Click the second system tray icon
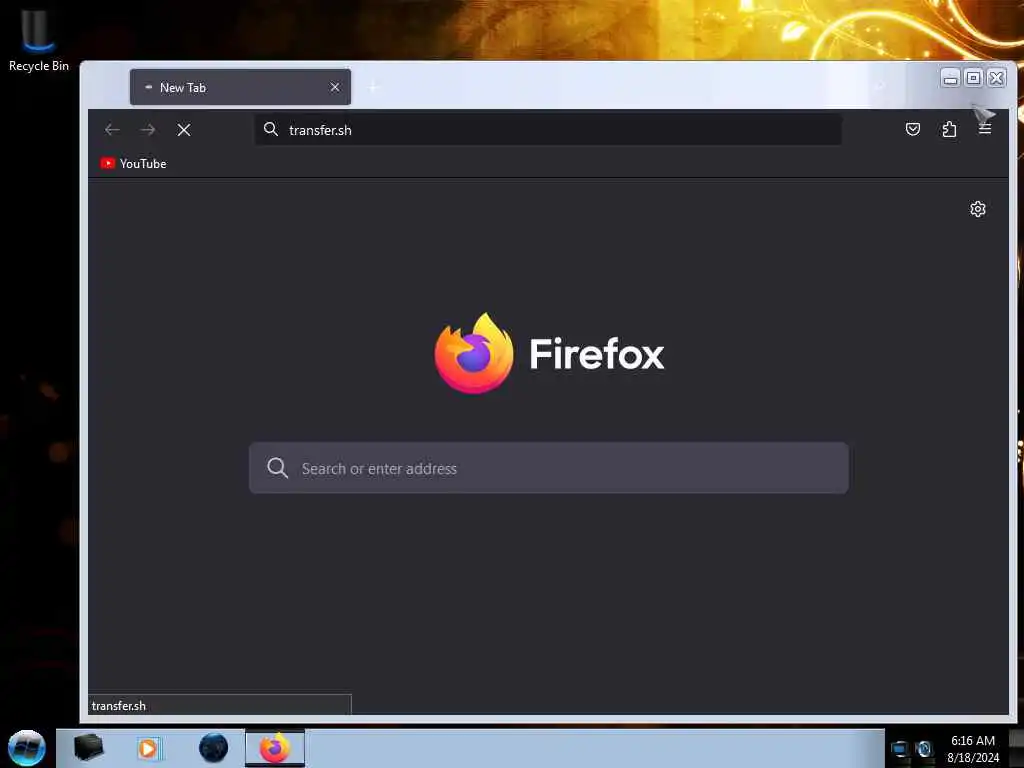Viewport: 1024px width, 768px height. pyautogui.click(x=924, y=748)
